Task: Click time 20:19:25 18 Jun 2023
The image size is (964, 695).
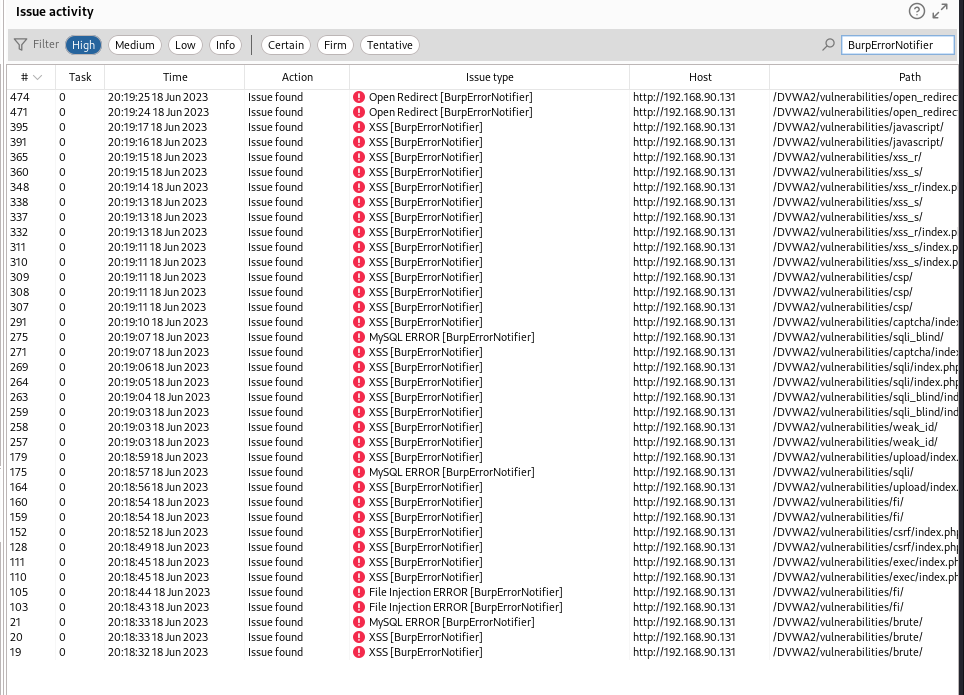Action: pos(158,97)
